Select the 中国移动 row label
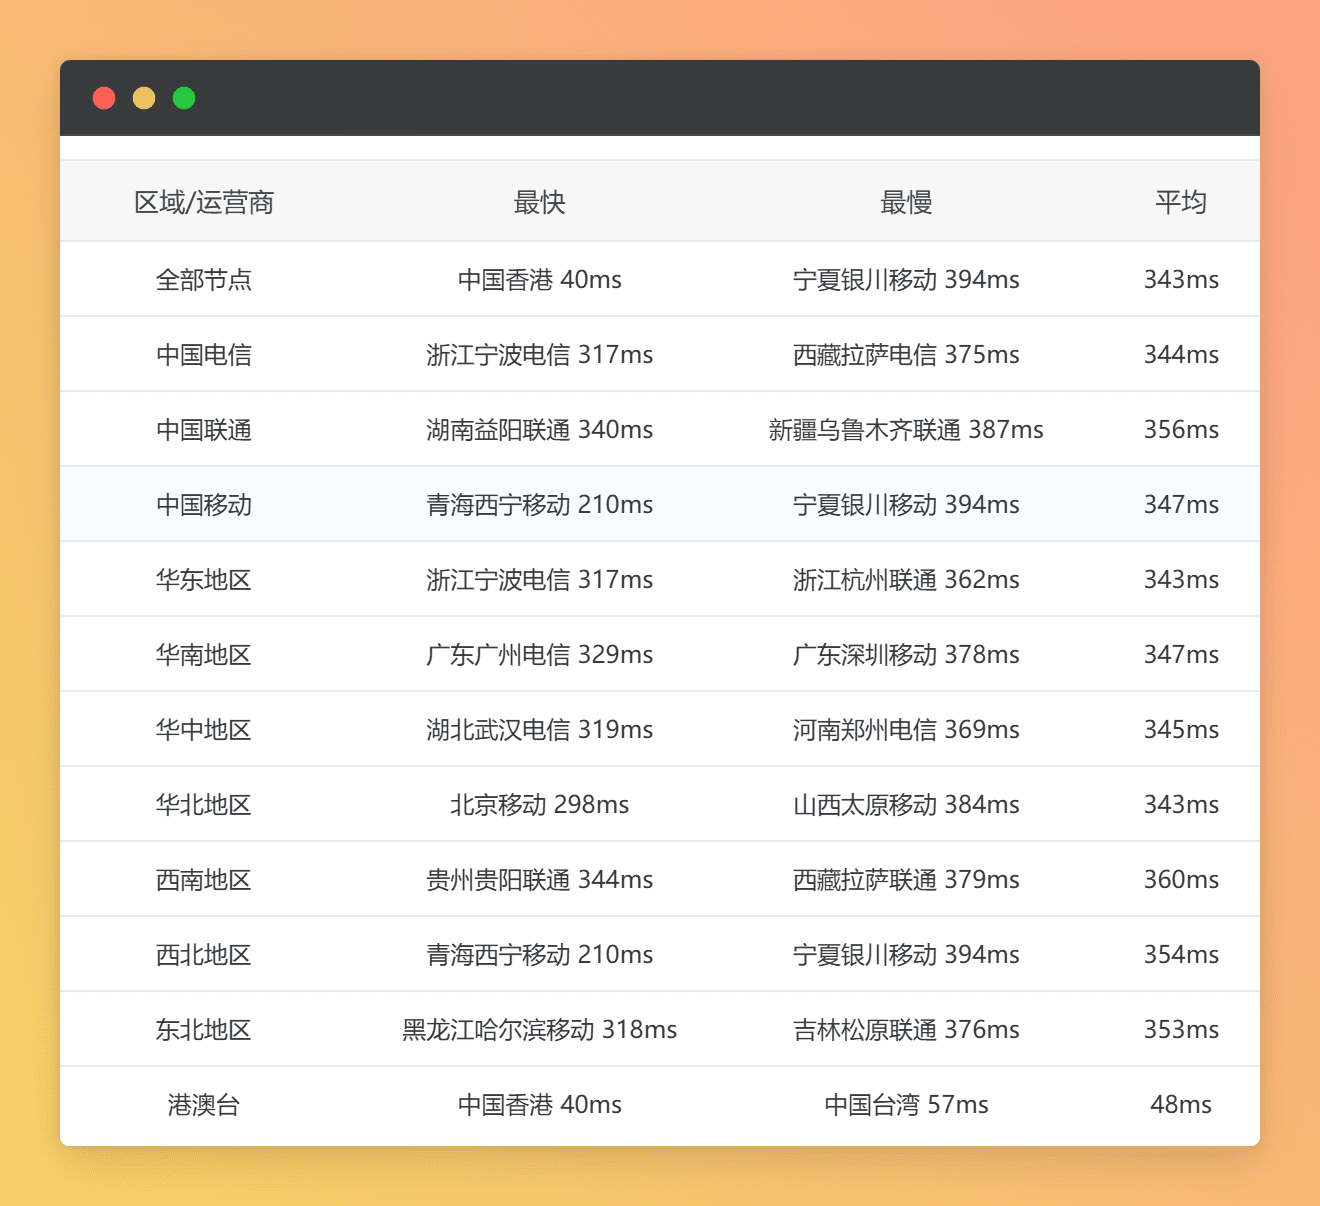 204,505
